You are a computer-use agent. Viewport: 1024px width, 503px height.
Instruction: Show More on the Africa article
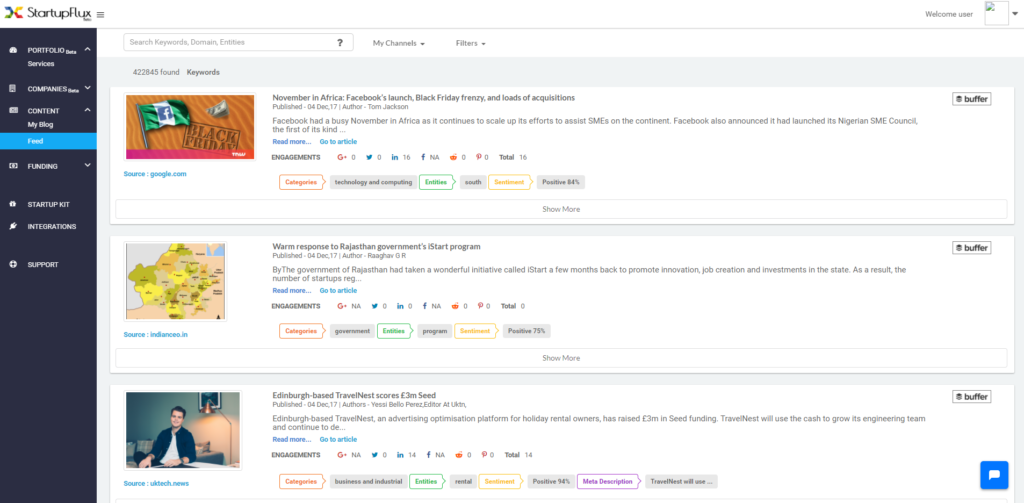coord(561,209)
